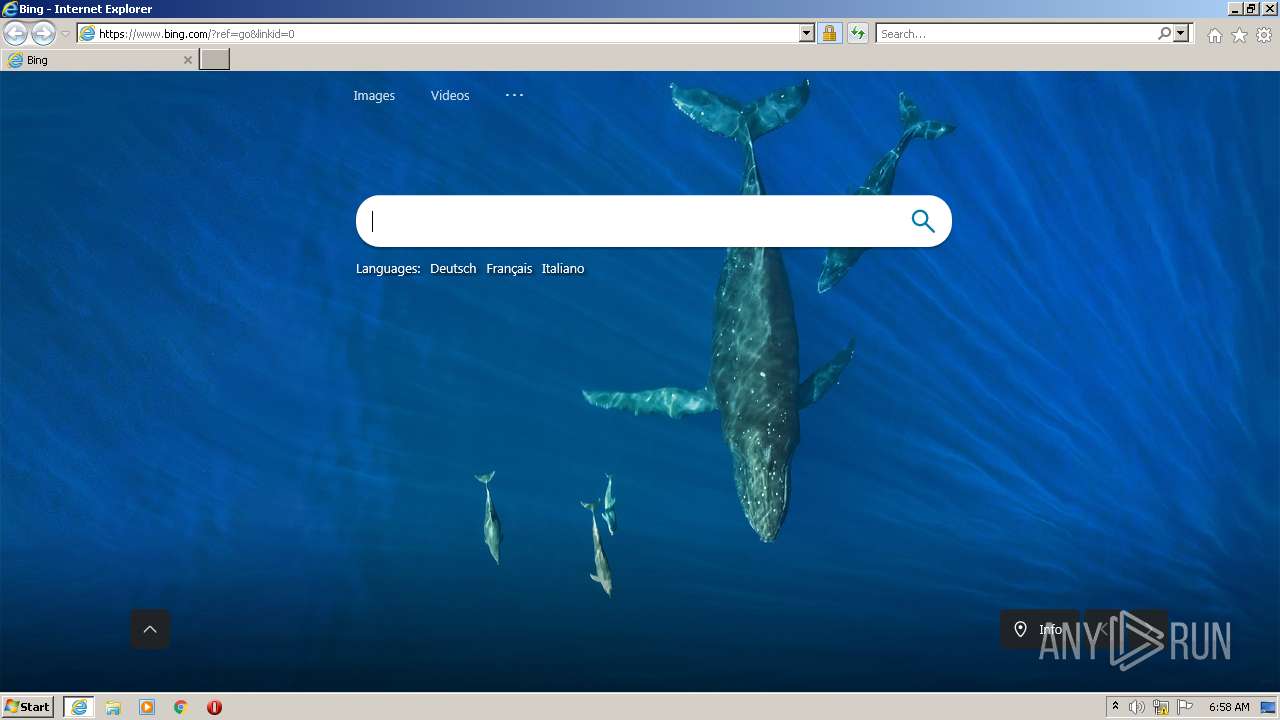Image resolution: width=1280 pixels, height=720 pixels.
Task: Click inside the Bing search box
Action: coord(630,221)
